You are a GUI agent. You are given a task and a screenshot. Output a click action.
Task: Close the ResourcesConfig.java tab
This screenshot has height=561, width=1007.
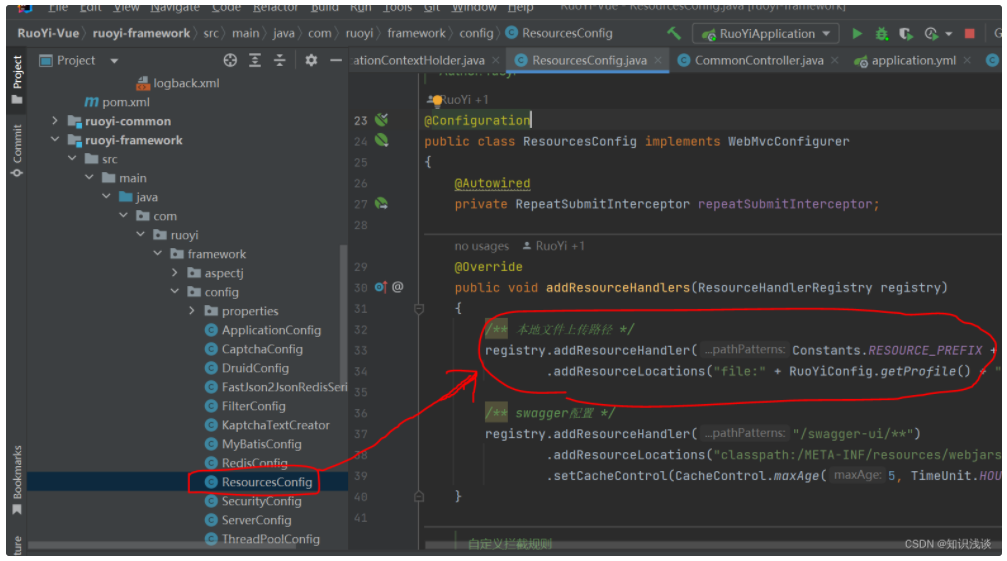pos(658,60)
